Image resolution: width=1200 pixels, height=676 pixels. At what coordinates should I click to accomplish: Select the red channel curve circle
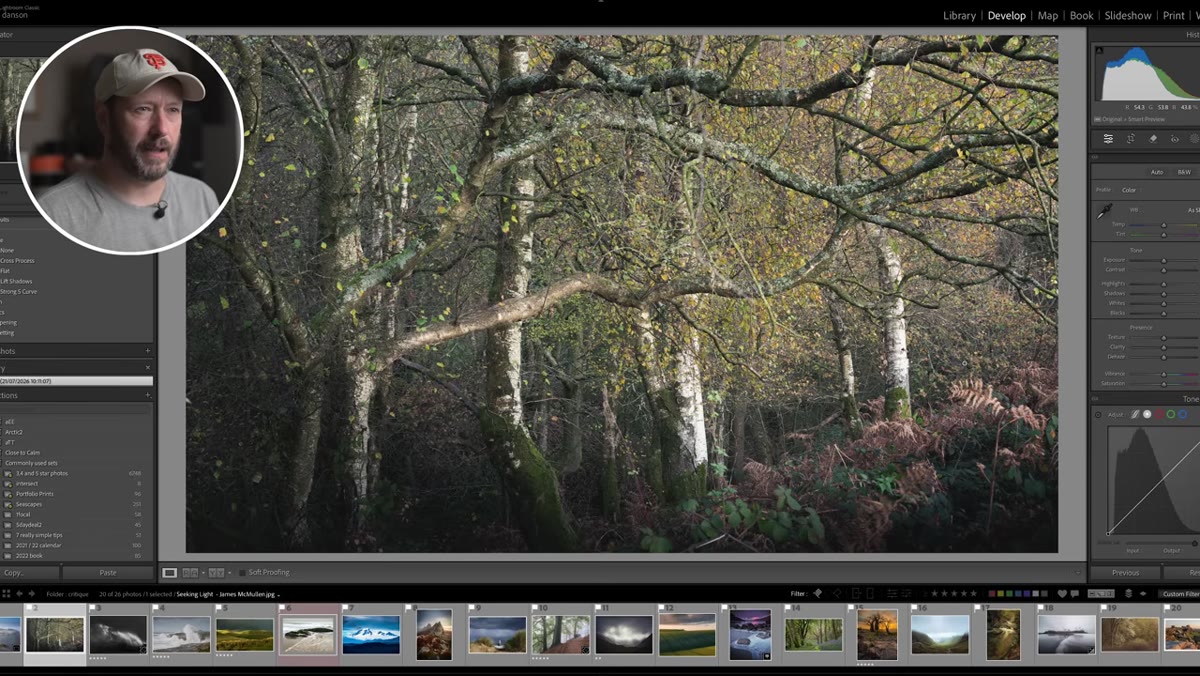pyautogui.click(x=1159, y=414)
